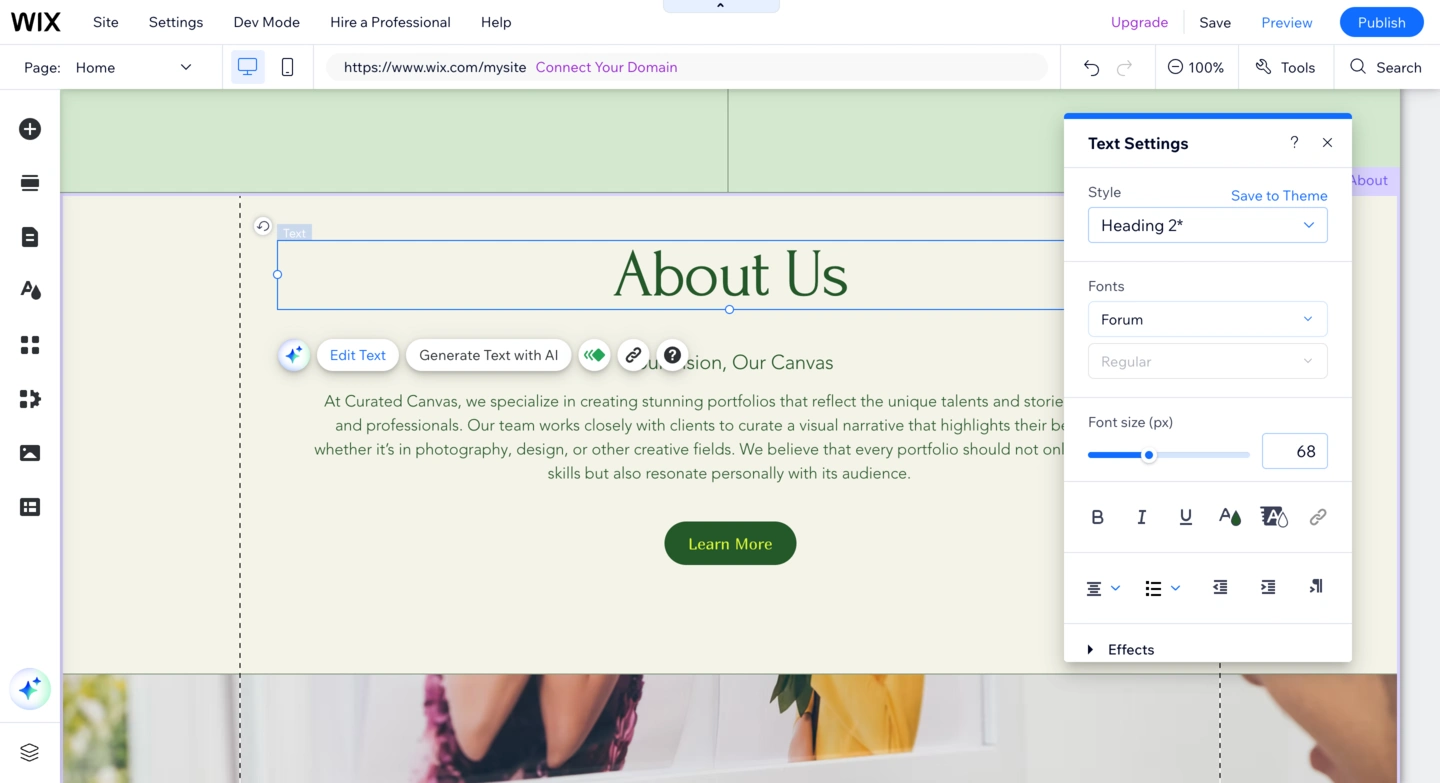Open the Heading 2 style dropdown
Screen dimensions: 1440x783
click(x=1207, y=225)
